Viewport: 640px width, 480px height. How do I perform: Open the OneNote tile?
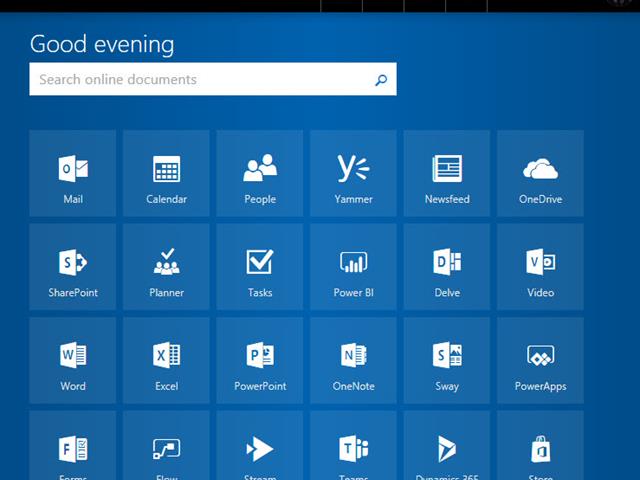pyautogui.click(x=353, y=360)
